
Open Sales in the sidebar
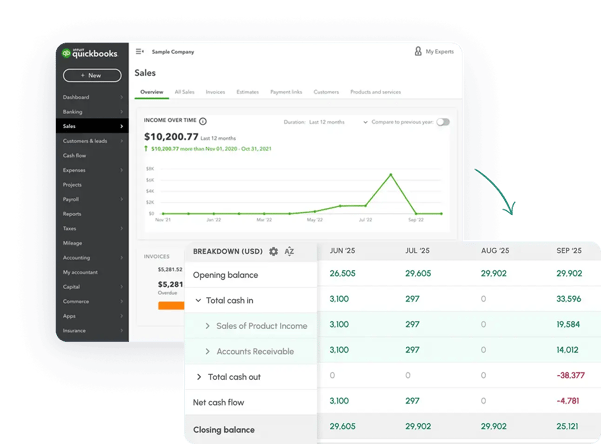92,126
